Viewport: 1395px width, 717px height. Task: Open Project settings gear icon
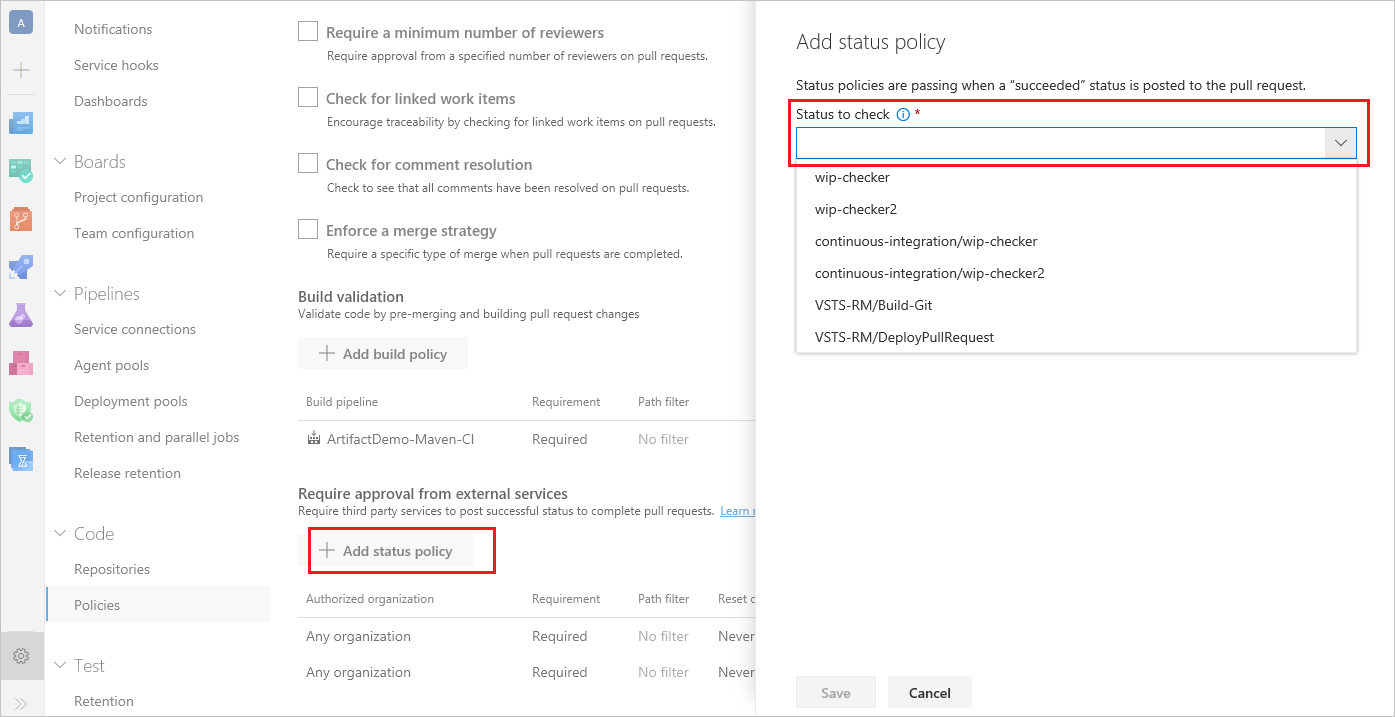[x=21, y=656]
